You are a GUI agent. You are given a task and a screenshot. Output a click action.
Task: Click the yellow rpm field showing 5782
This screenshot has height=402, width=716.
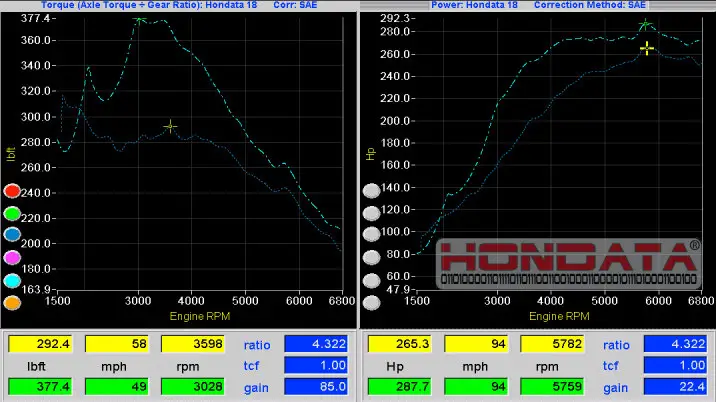coord(552,344)
